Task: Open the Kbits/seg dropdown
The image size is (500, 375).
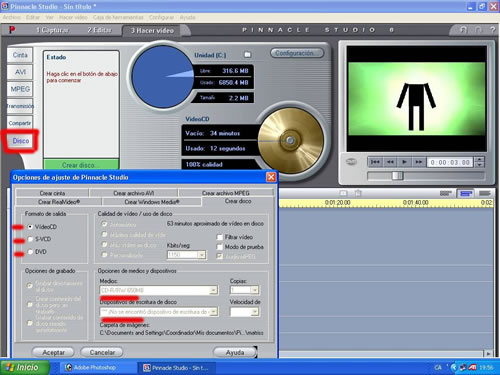Action: point(201,255)
